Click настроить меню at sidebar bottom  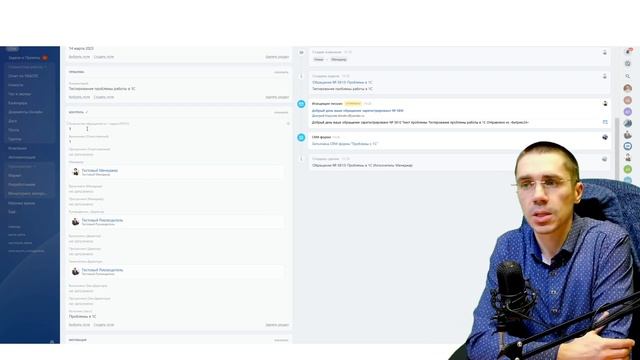tap(20, 243)
